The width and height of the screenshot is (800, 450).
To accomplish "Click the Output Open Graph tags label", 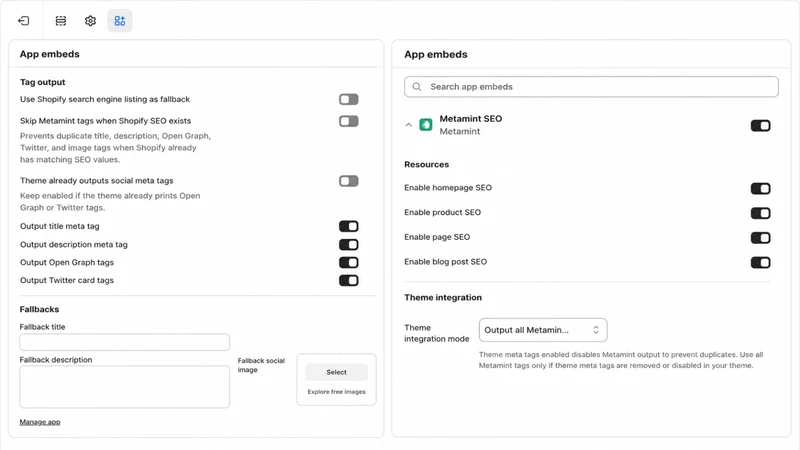I will coord(67,262).
